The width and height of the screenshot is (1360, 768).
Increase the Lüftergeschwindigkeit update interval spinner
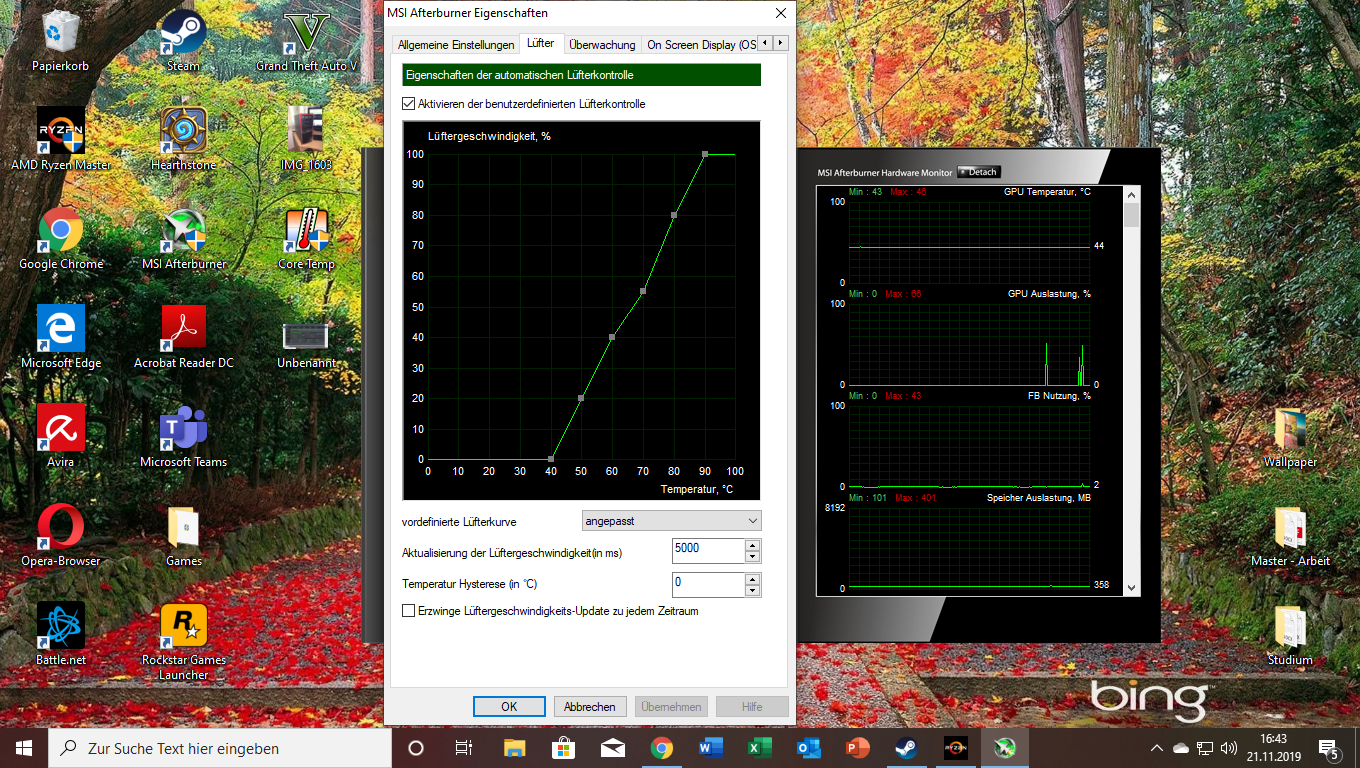752,545
